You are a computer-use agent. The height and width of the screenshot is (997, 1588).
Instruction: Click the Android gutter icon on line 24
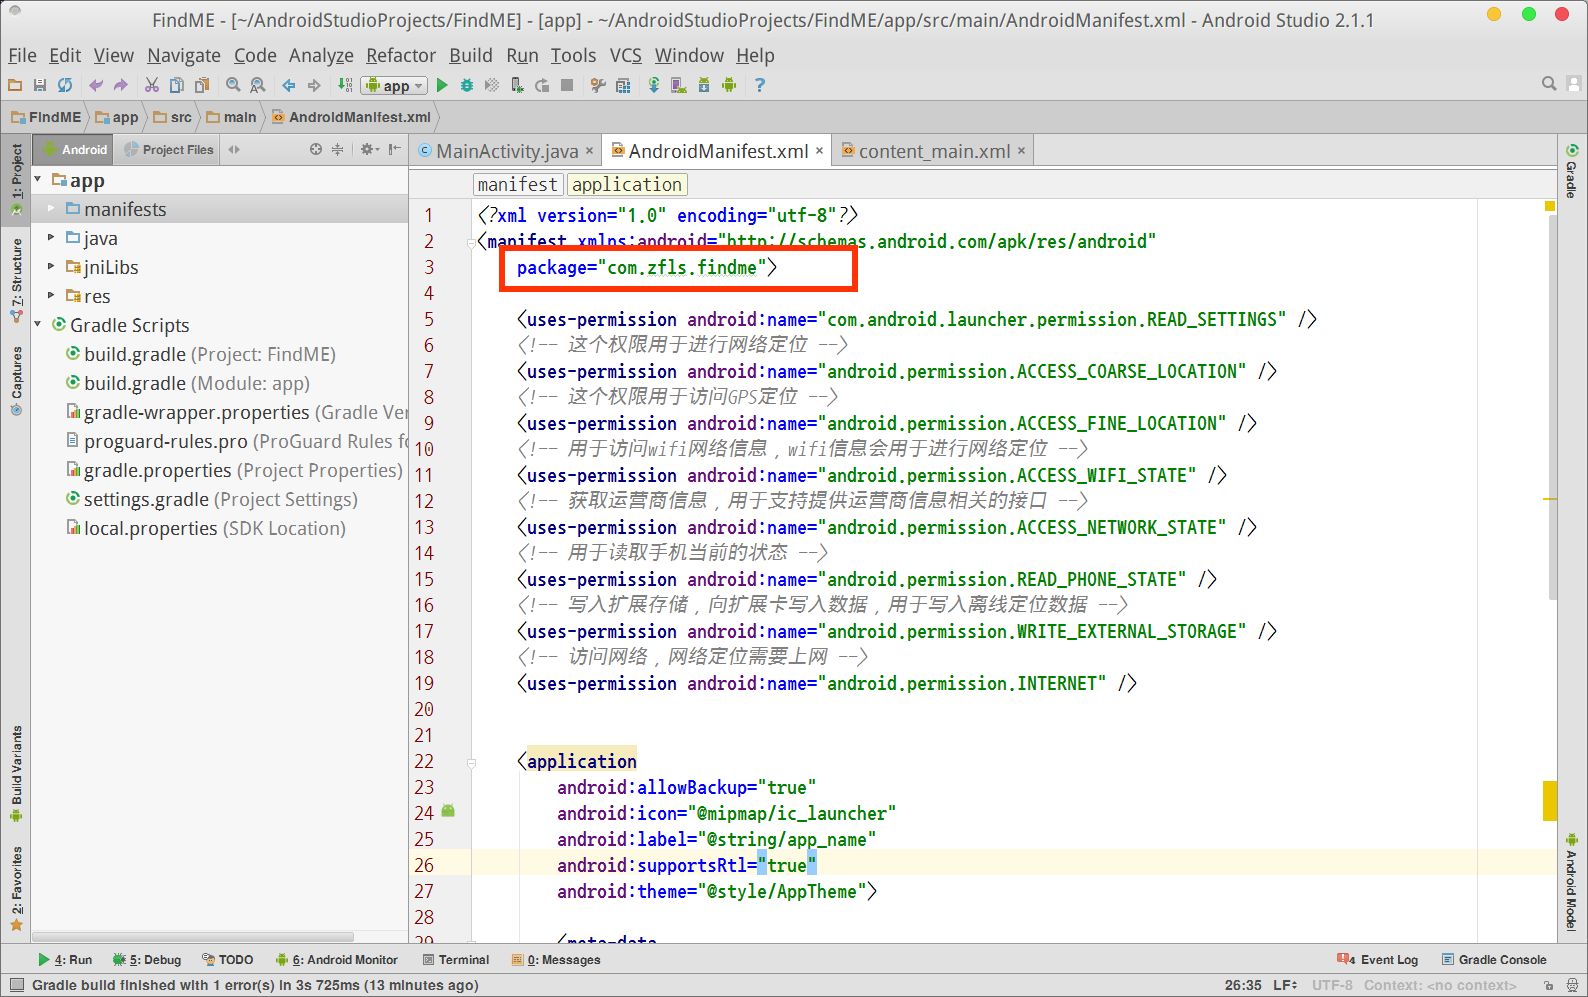click(x=448, y=811)
